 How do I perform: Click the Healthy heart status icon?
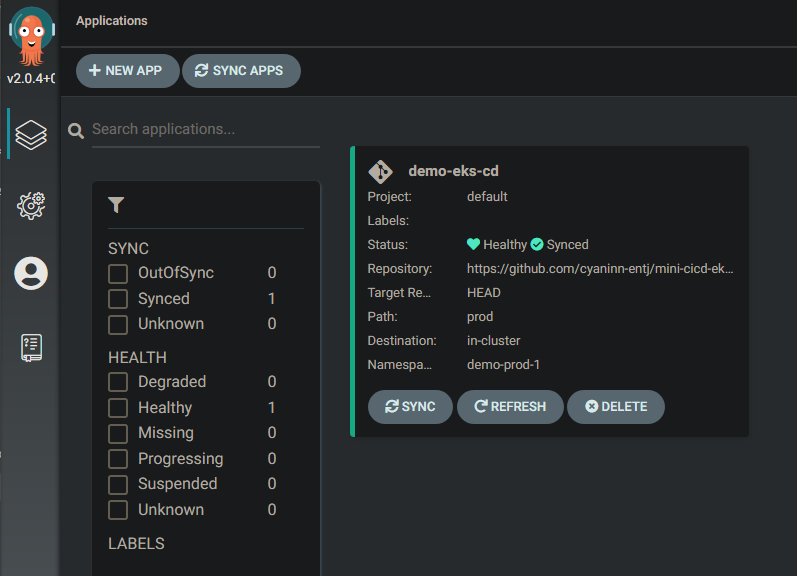[x=473, y=244]
